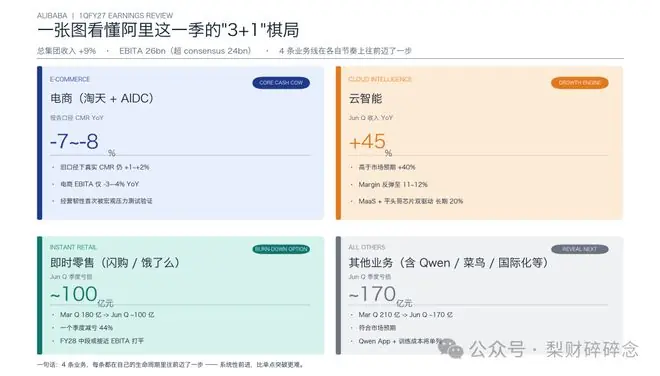Select the bullet '一个季度减亏 44%'
Viewport: 660px width, 376px height.
[86, 328]
